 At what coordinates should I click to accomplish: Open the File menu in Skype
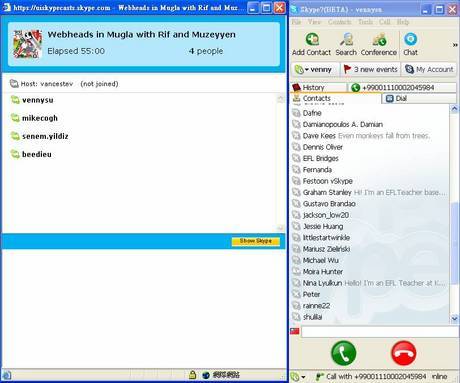tap(296, 22)
